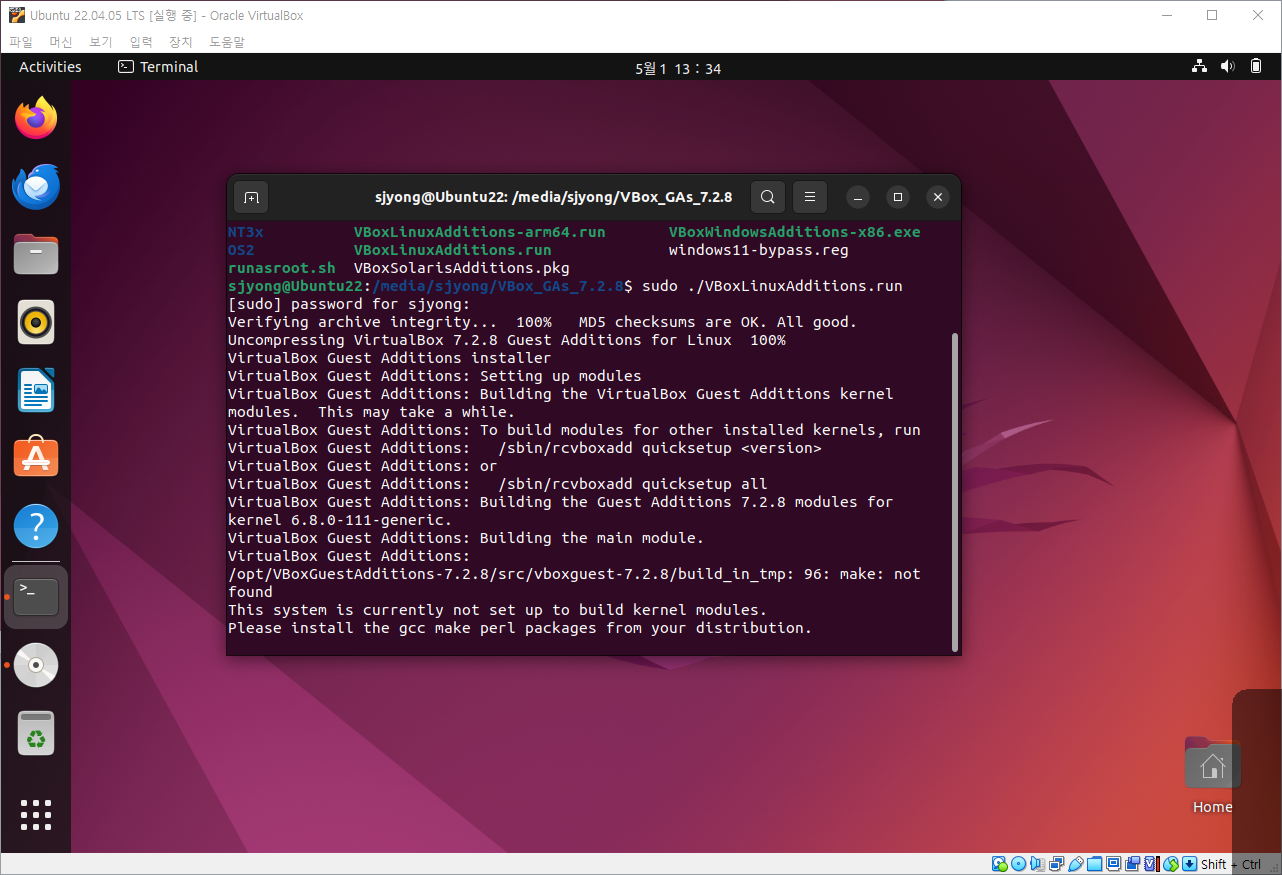Click VirtualBox optical disk status icon
Viewport: 1282px width, 875px height.
tap(1018, 864)
